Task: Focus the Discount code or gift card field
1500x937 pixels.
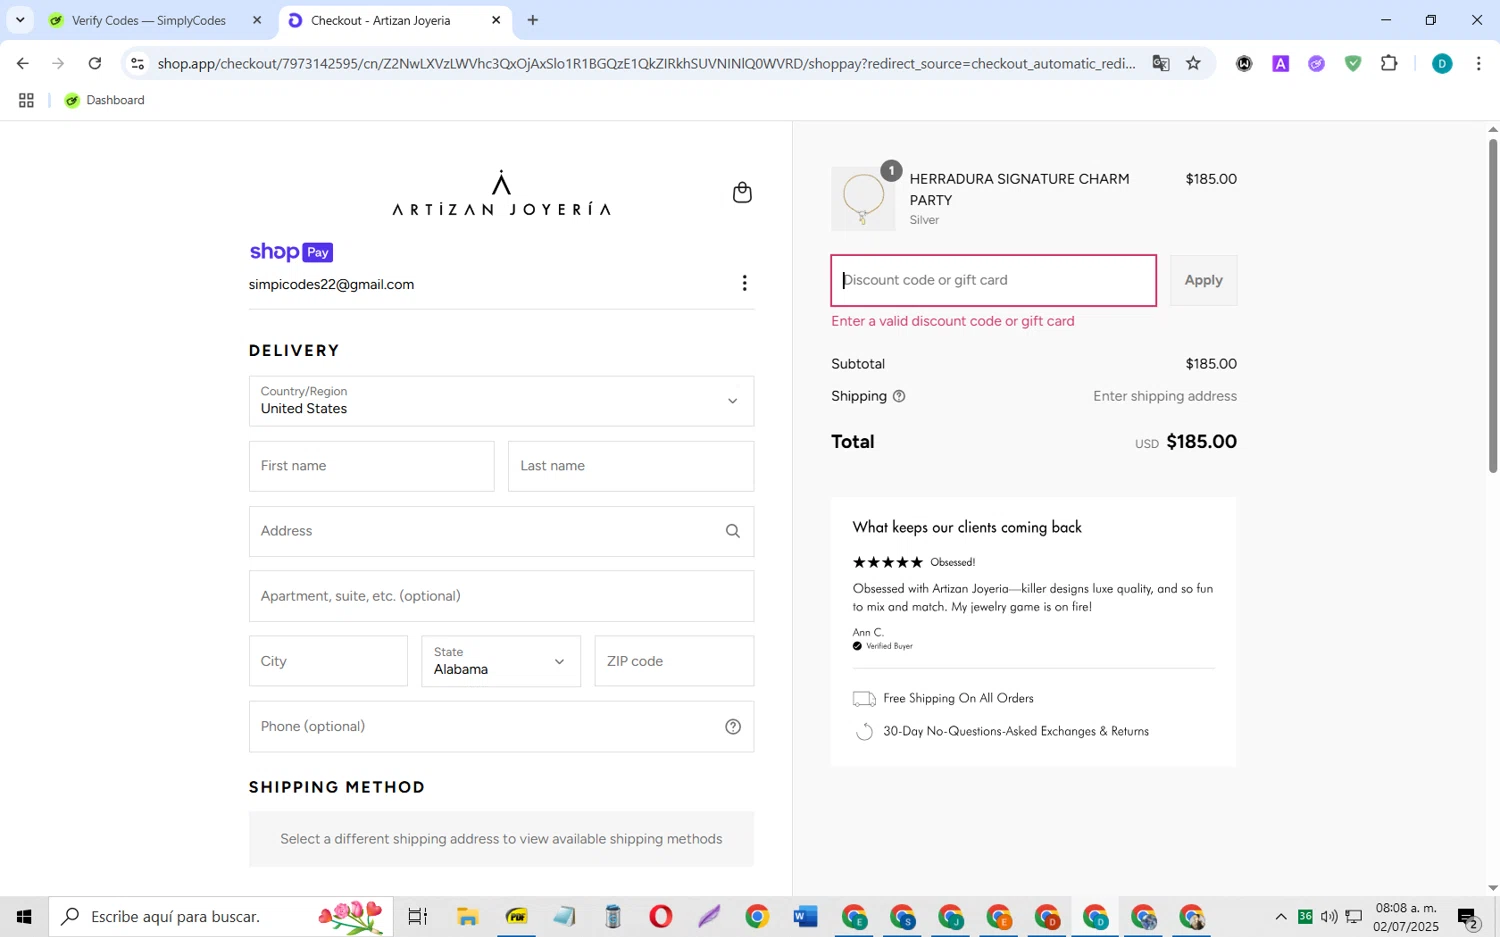Action: coord(993,281)
